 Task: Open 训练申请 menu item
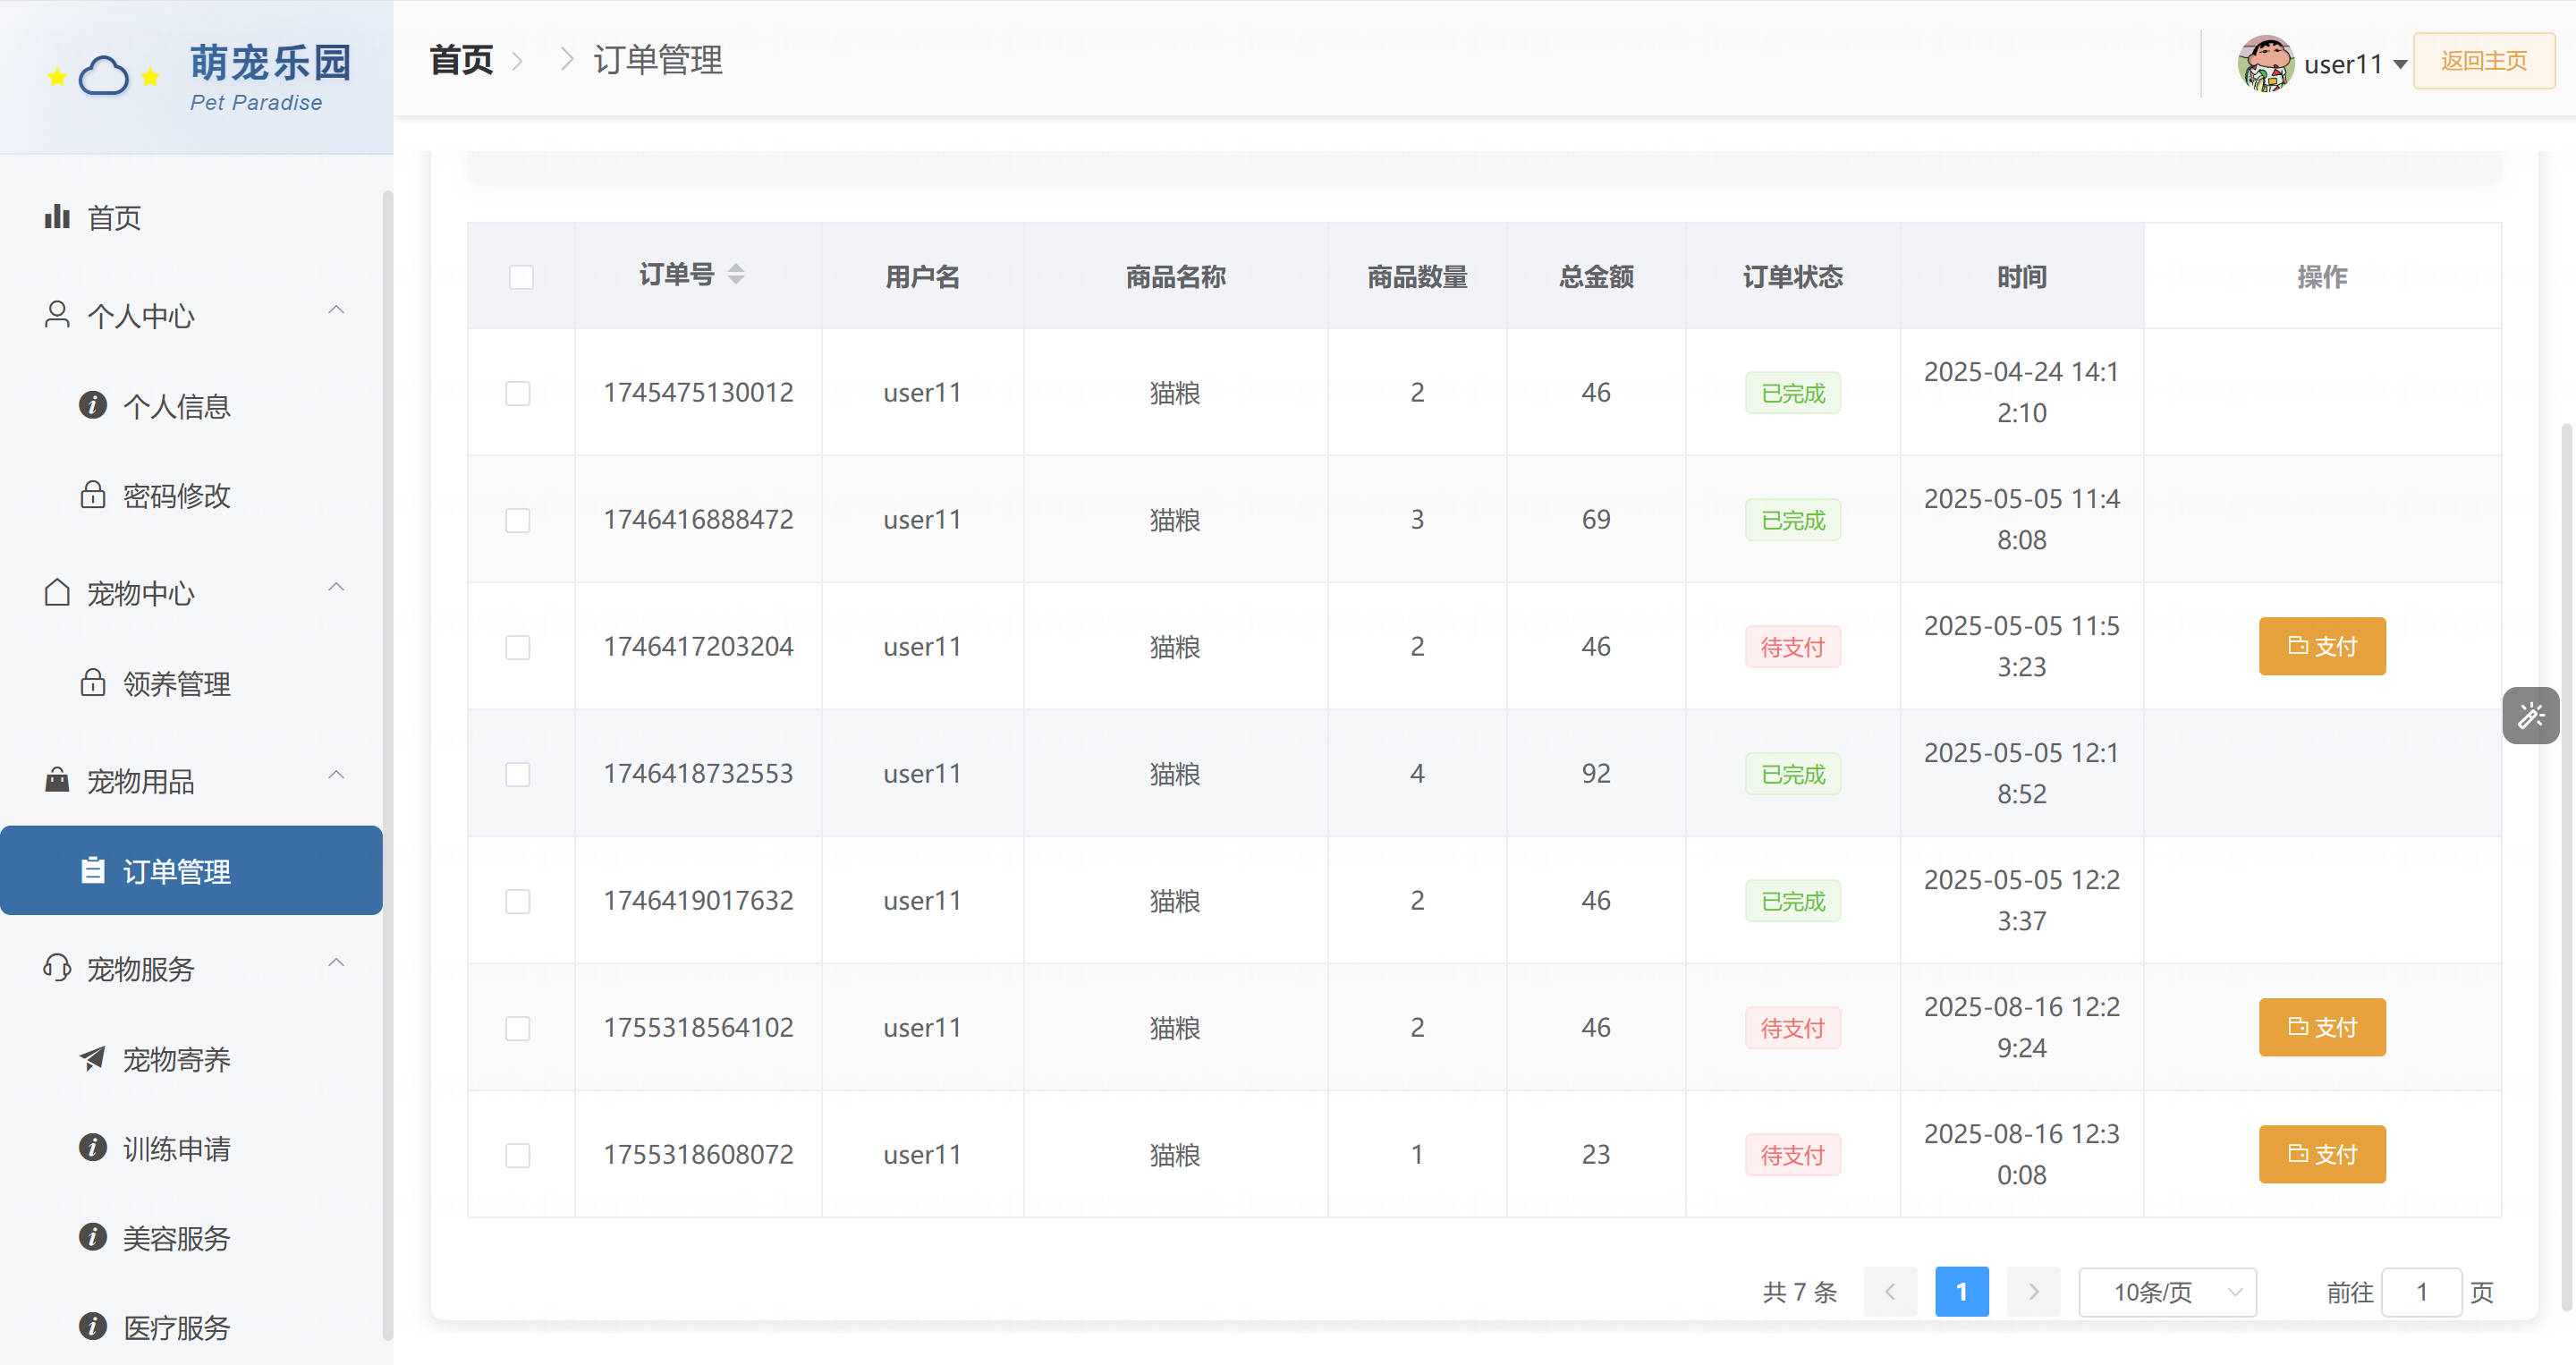191,1148
